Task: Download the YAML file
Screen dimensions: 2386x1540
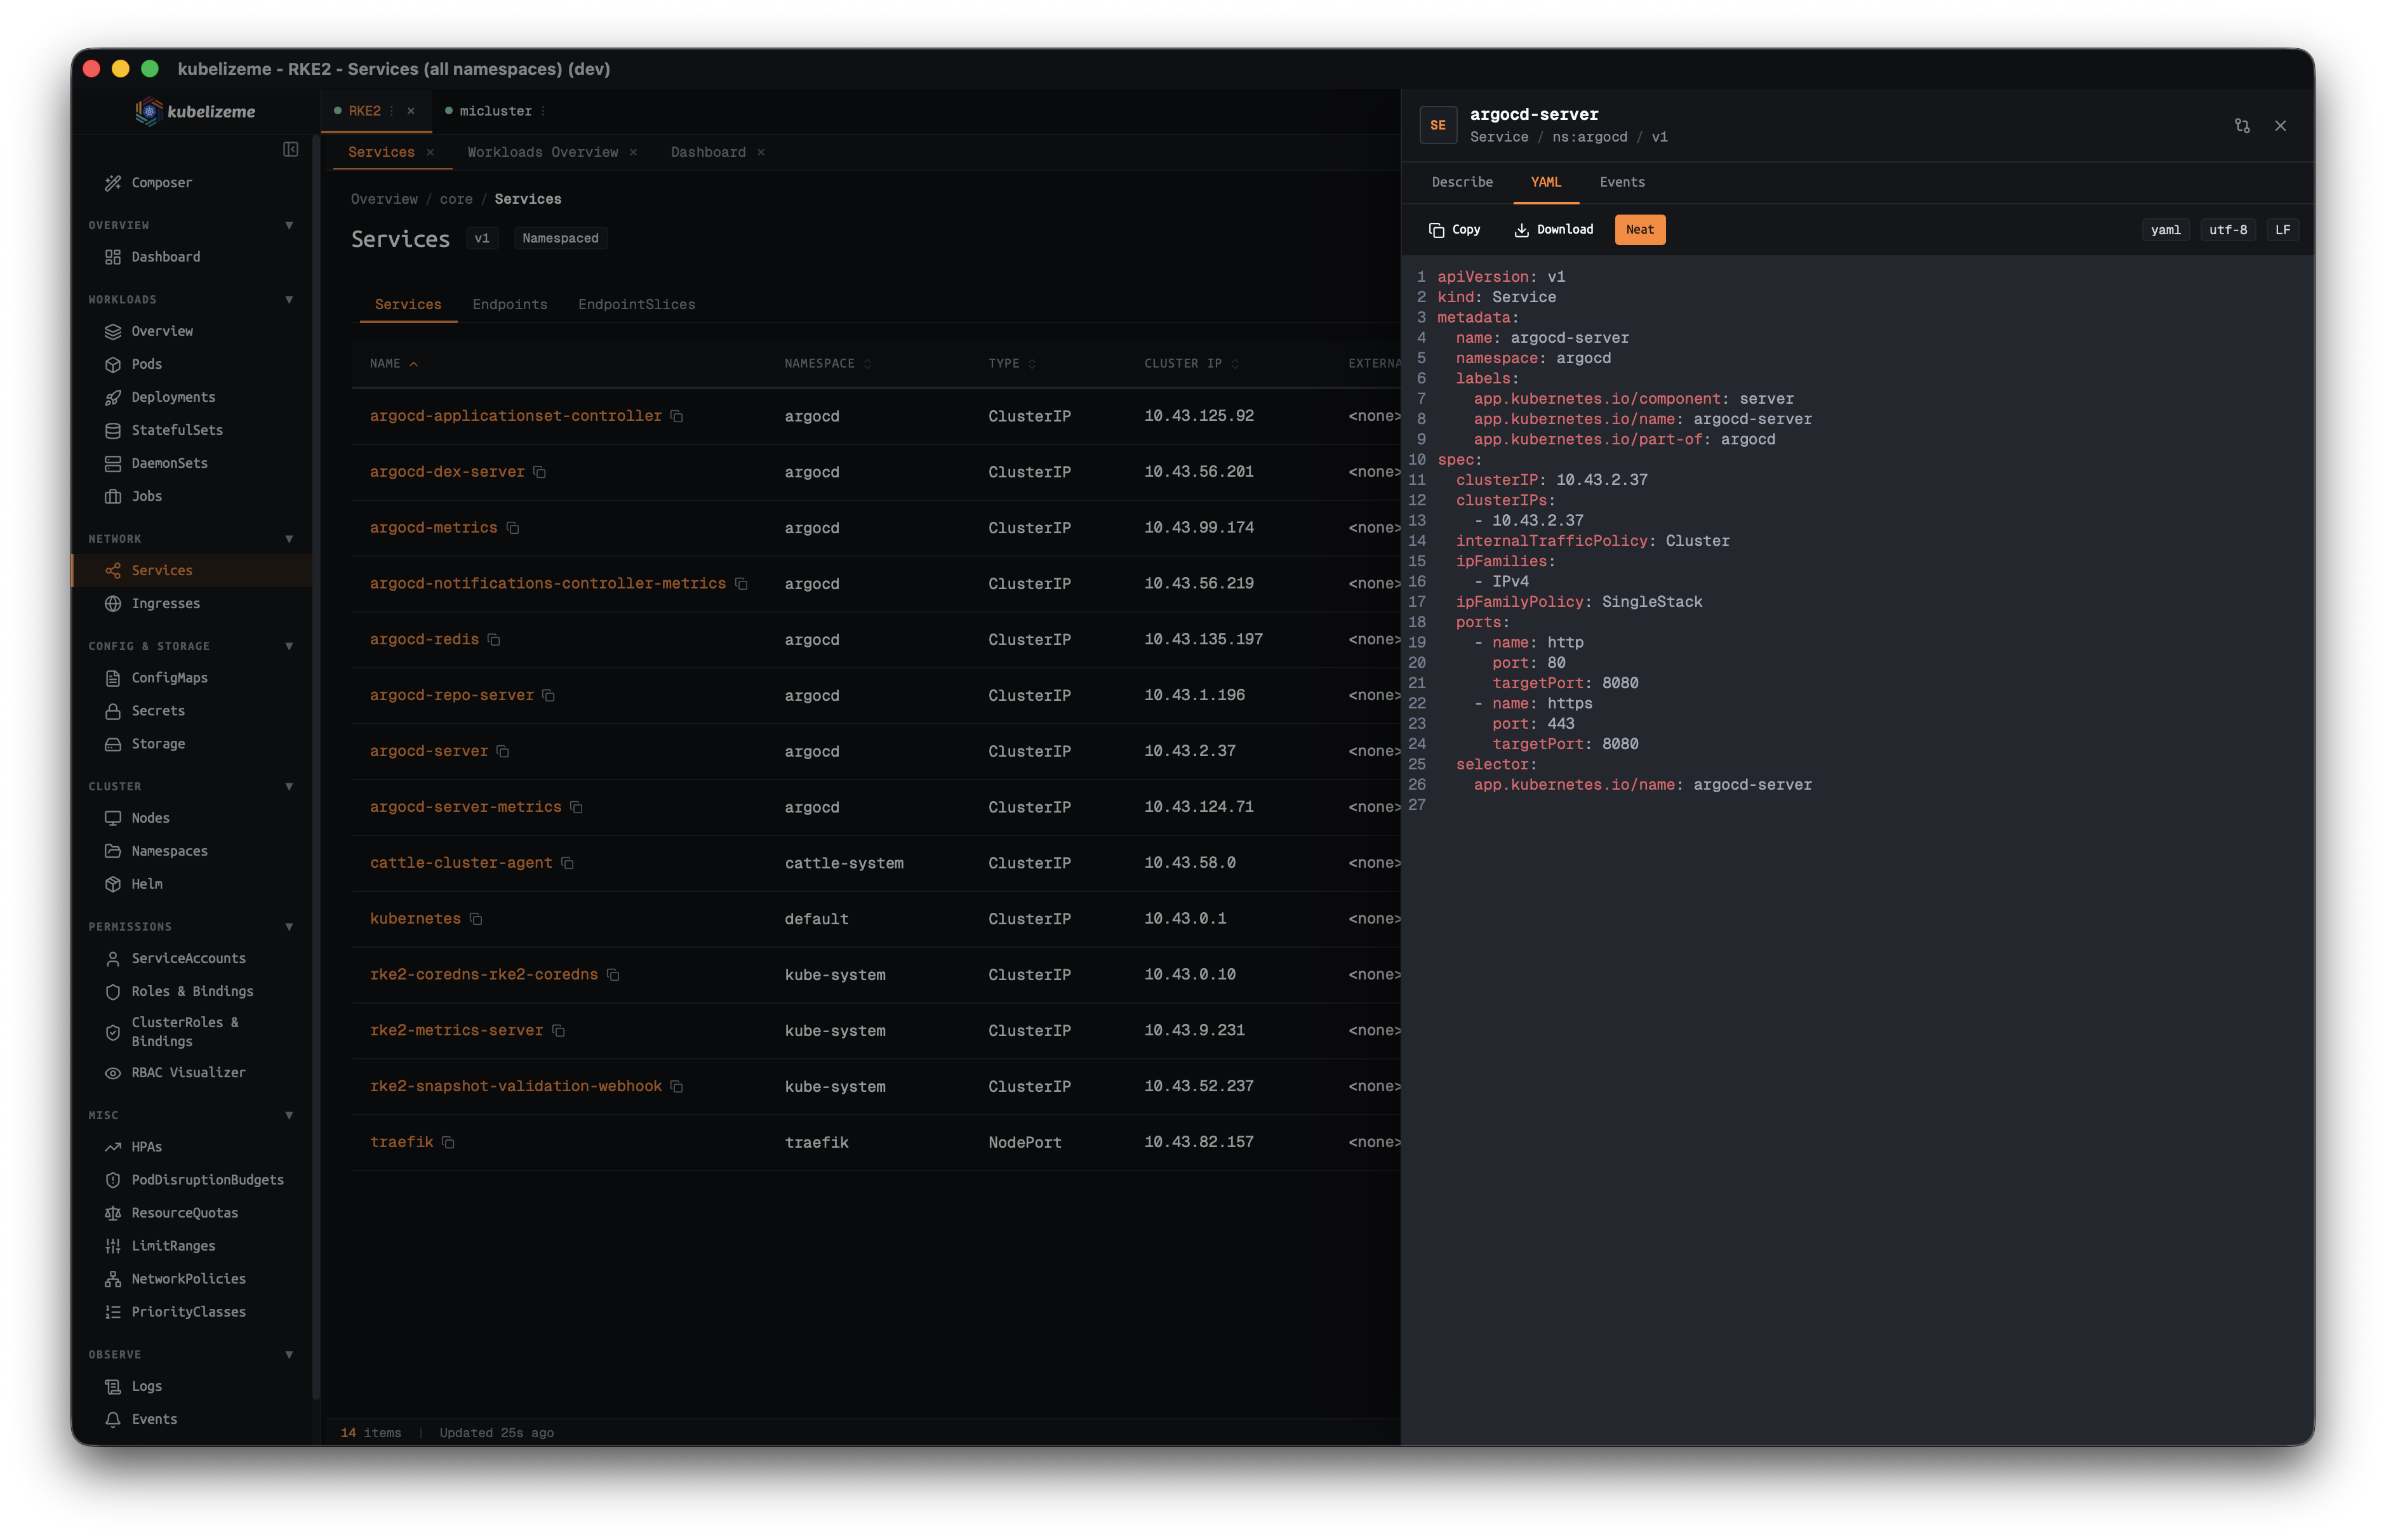Action: [x=1554, y=229]
